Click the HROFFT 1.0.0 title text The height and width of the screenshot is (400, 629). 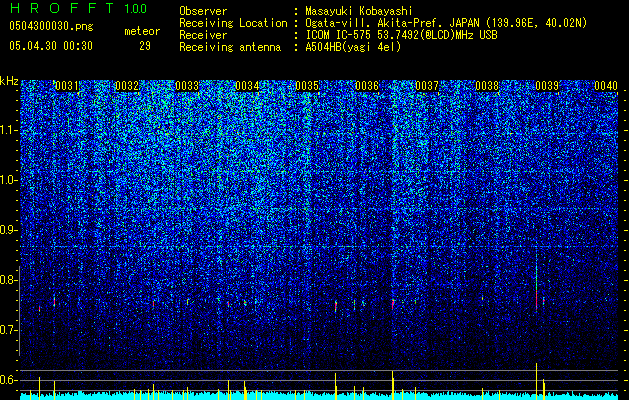(78, 8)
